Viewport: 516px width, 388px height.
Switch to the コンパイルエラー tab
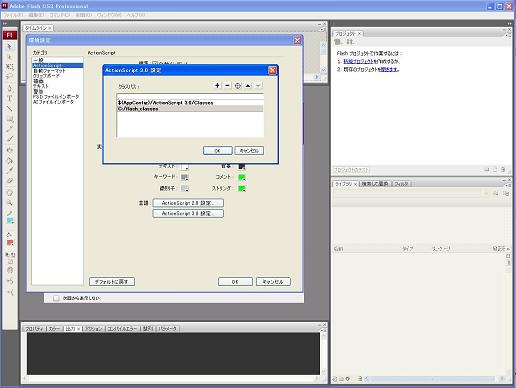tap(123, 329)
